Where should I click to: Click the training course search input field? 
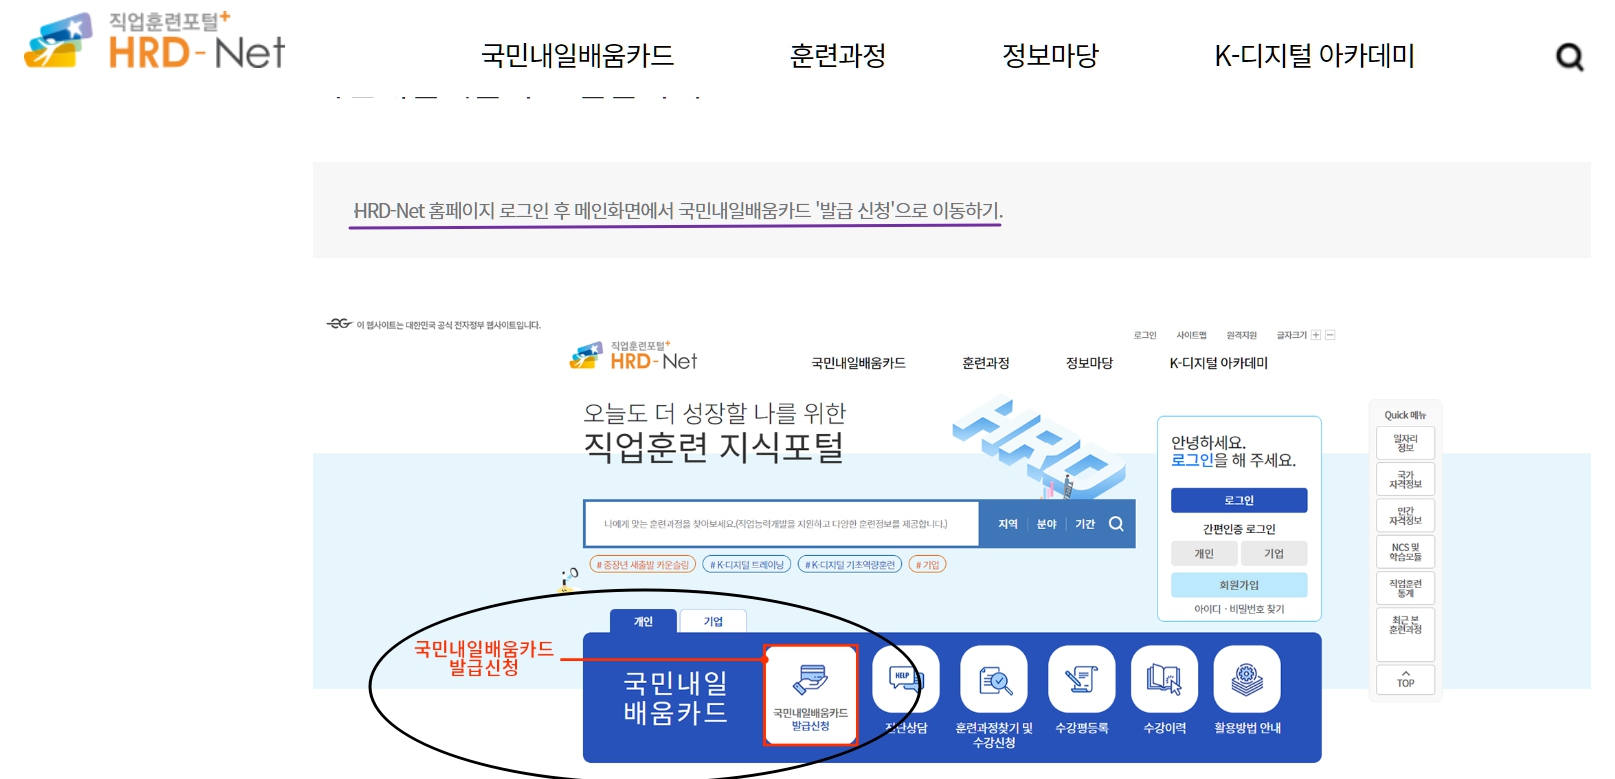point(781,523)
